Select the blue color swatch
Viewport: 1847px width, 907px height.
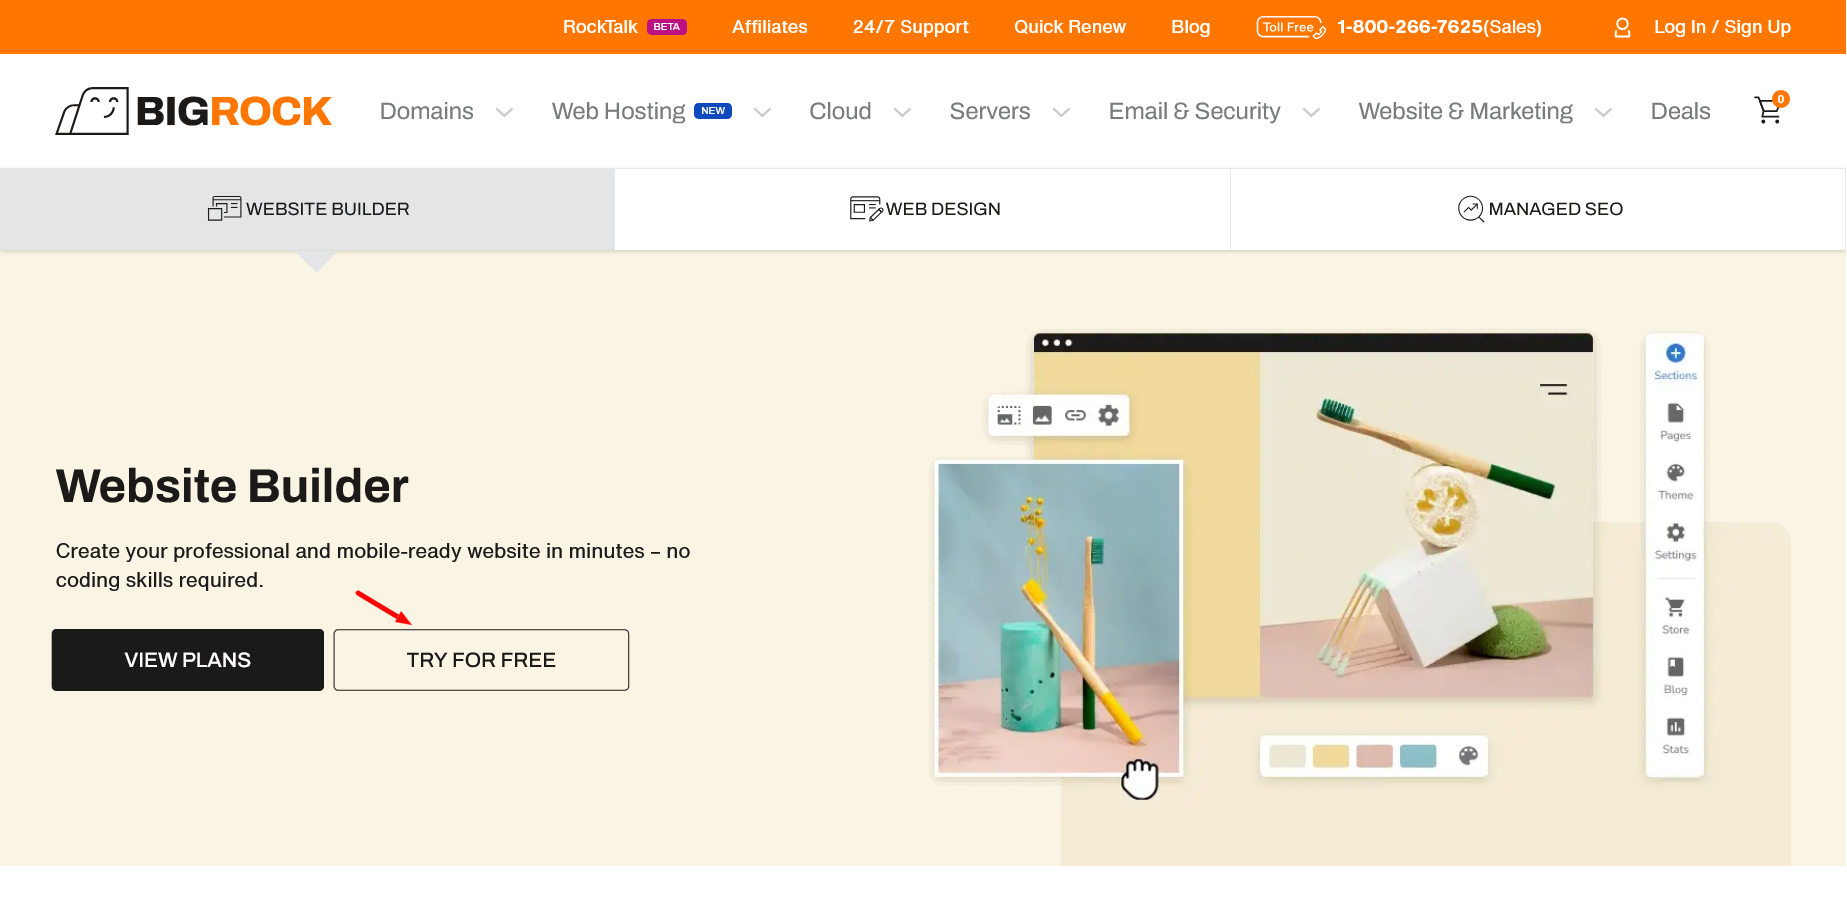(1418, 756)
